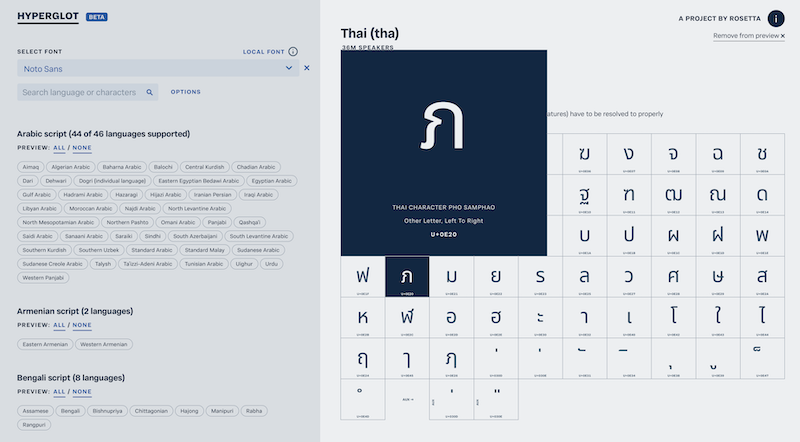This screenshot has height=442, width=800.
Task: Preview all Arabic script languages
Action: click(x=59, y=148)
